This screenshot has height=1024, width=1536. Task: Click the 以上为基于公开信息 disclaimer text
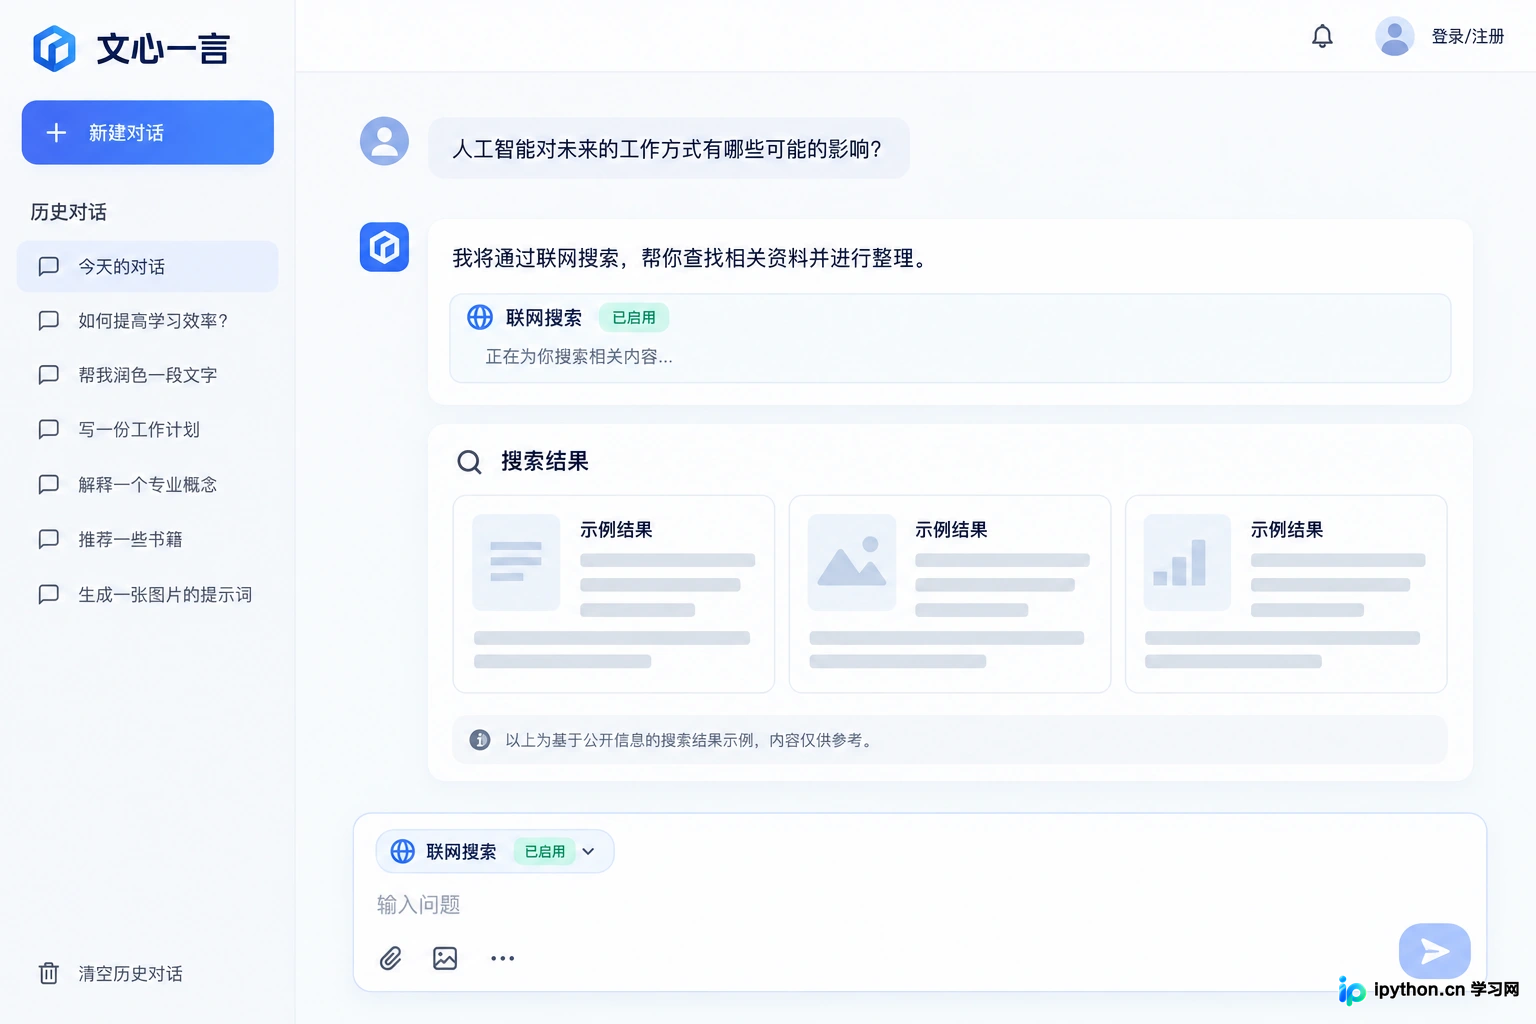689,740
